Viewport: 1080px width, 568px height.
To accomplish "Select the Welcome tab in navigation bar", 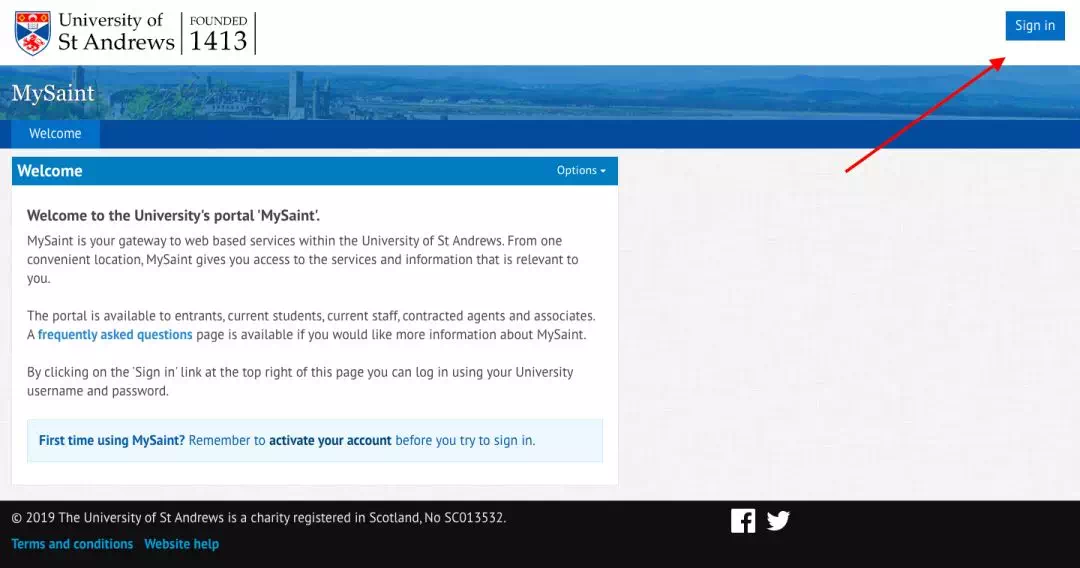I will [x=55, y=134].
